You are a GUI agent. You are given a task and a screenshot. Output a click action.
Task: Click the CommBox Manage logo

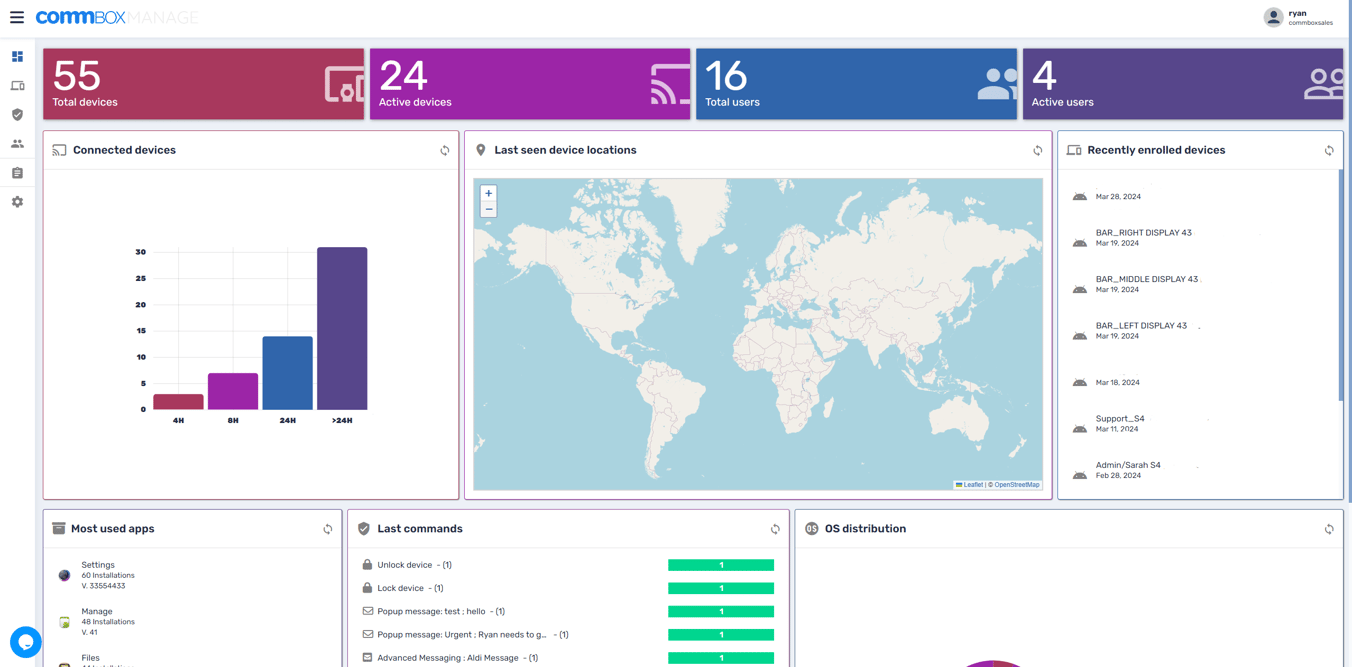(115, 16)
